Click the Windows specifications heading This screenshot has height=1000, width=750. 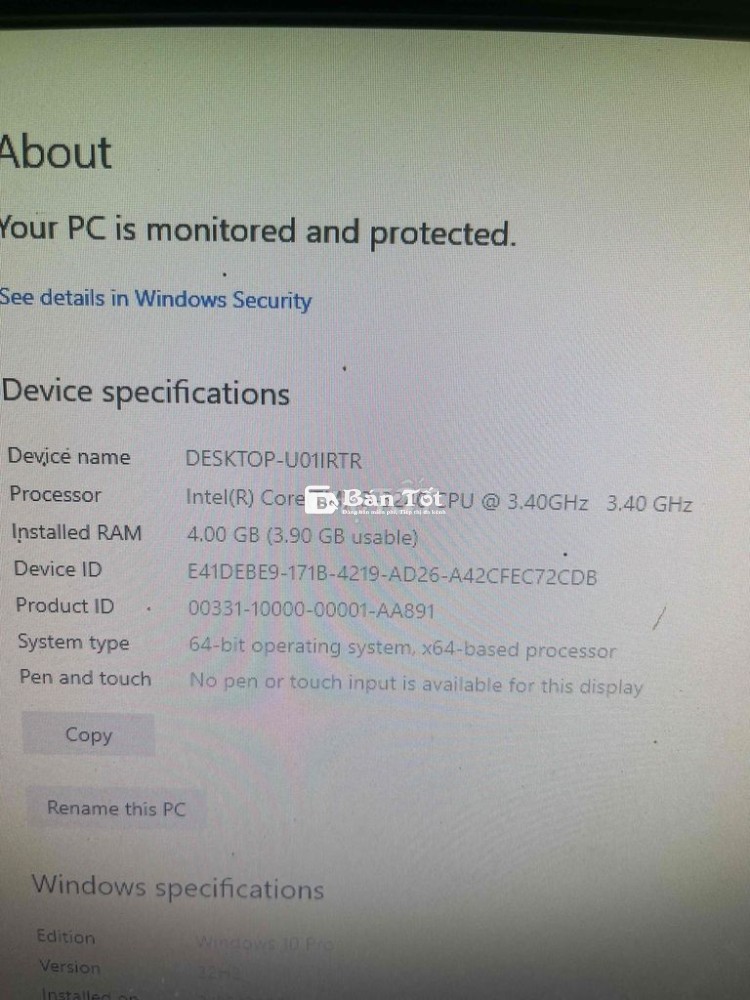click(178, 887)
